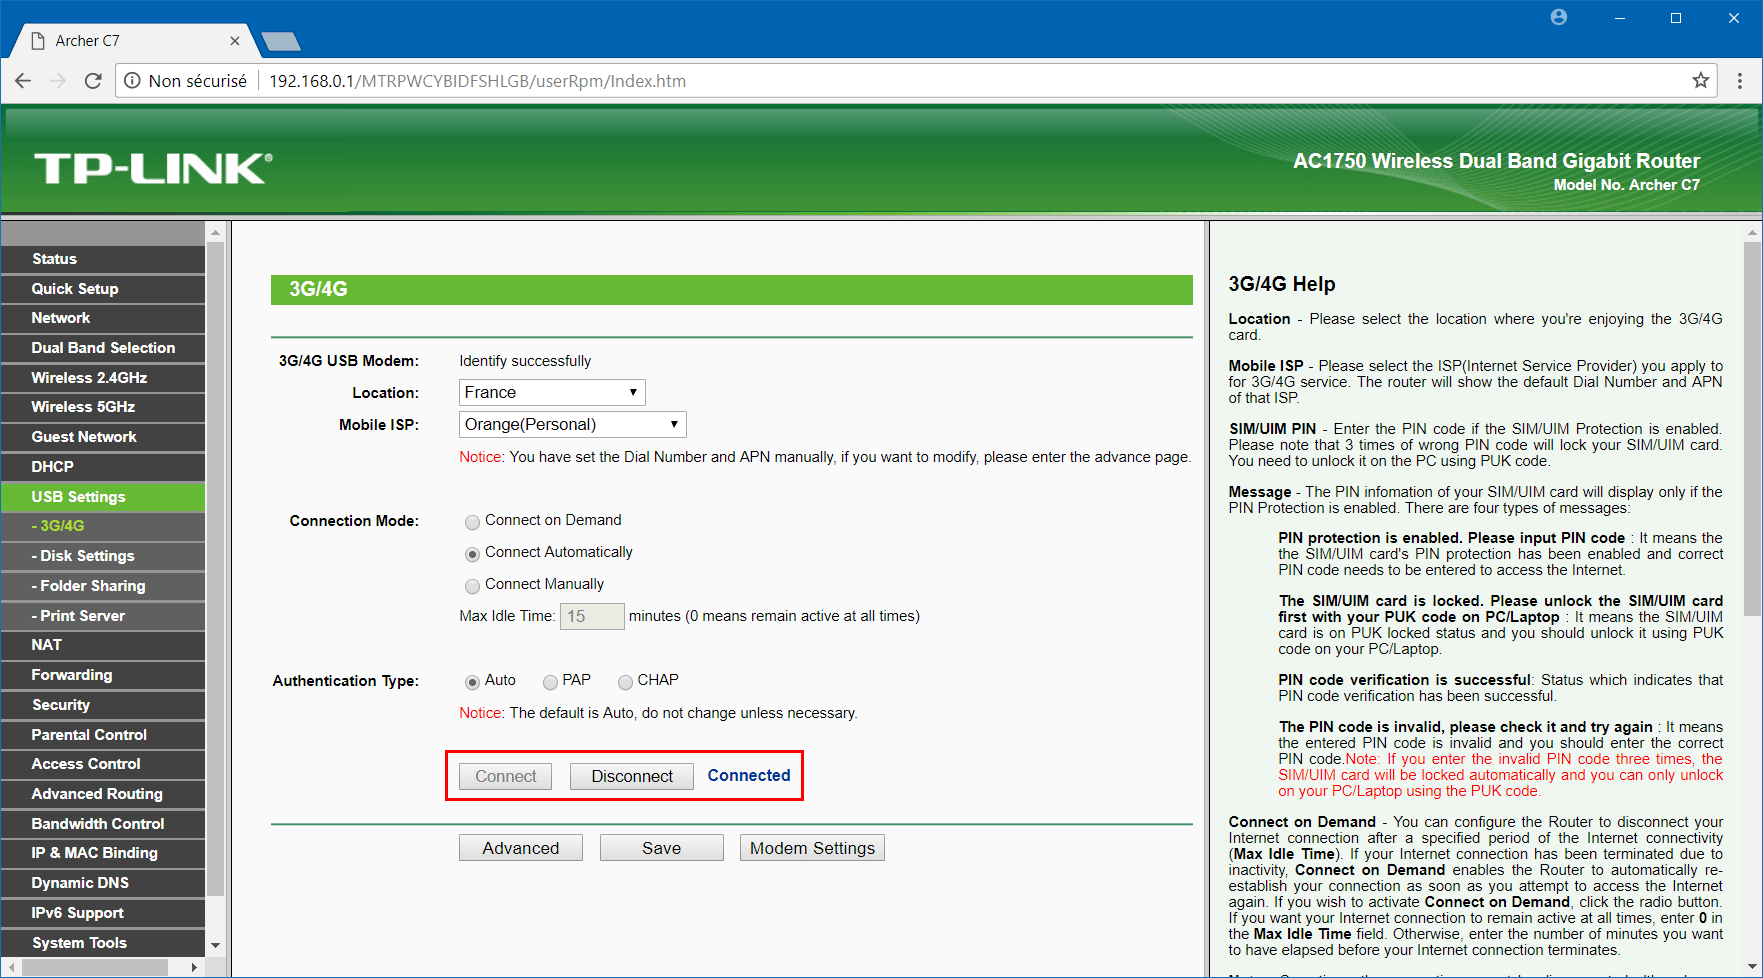Click the browser forward arrow
Viewport: 1763px width, 978px height.
pos(58,81)
